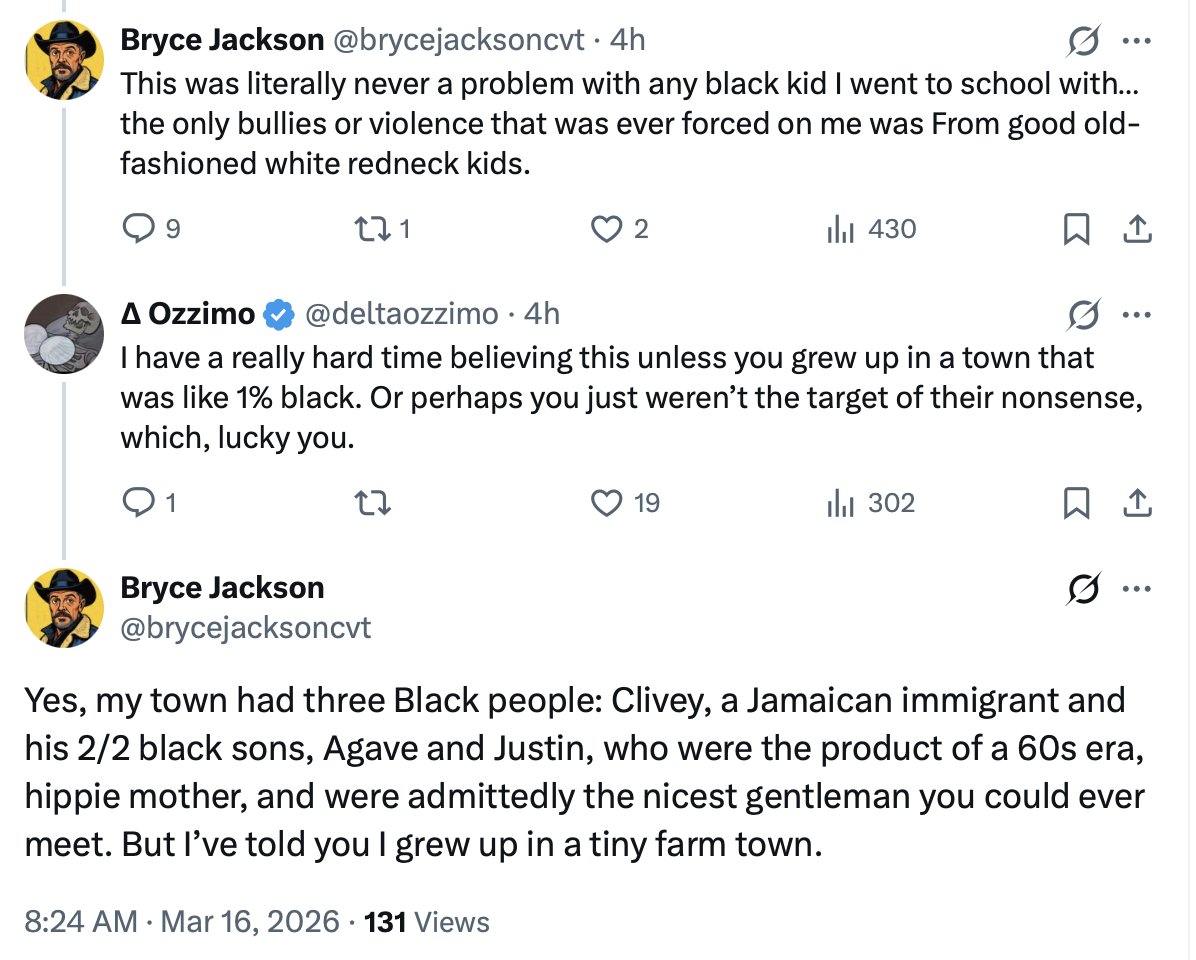Open @brycejacksoncvt handle on main tweet
This screenshot has height=960, width=1196.
coord(245,628)
